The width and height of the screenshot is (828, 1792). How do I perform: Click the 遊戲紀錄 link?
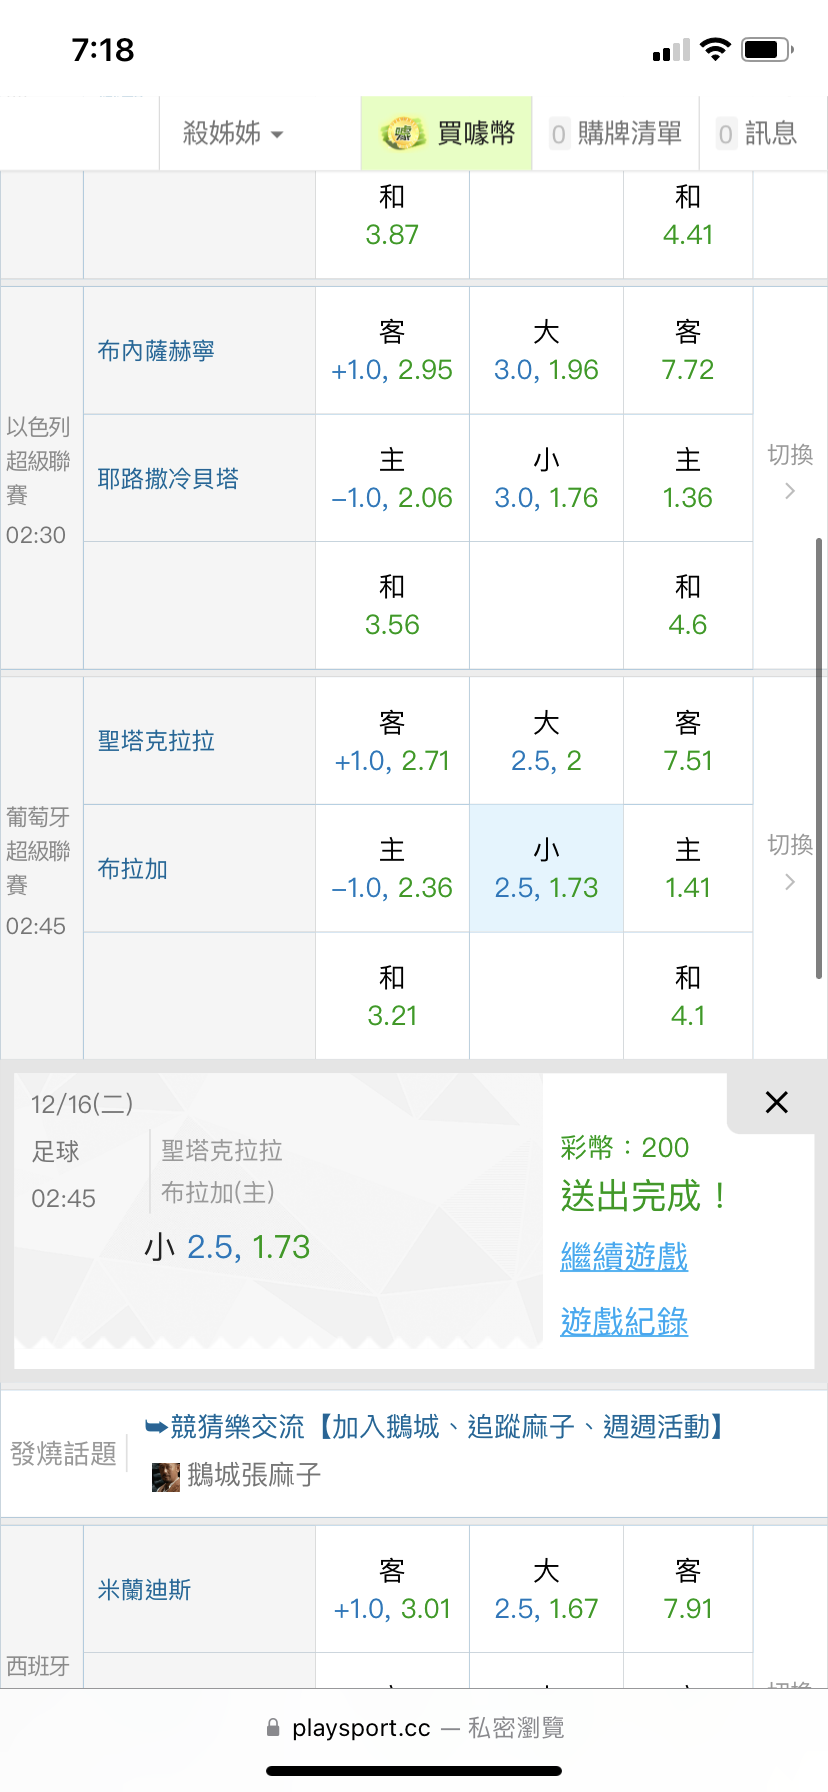tap(624, 1322)
